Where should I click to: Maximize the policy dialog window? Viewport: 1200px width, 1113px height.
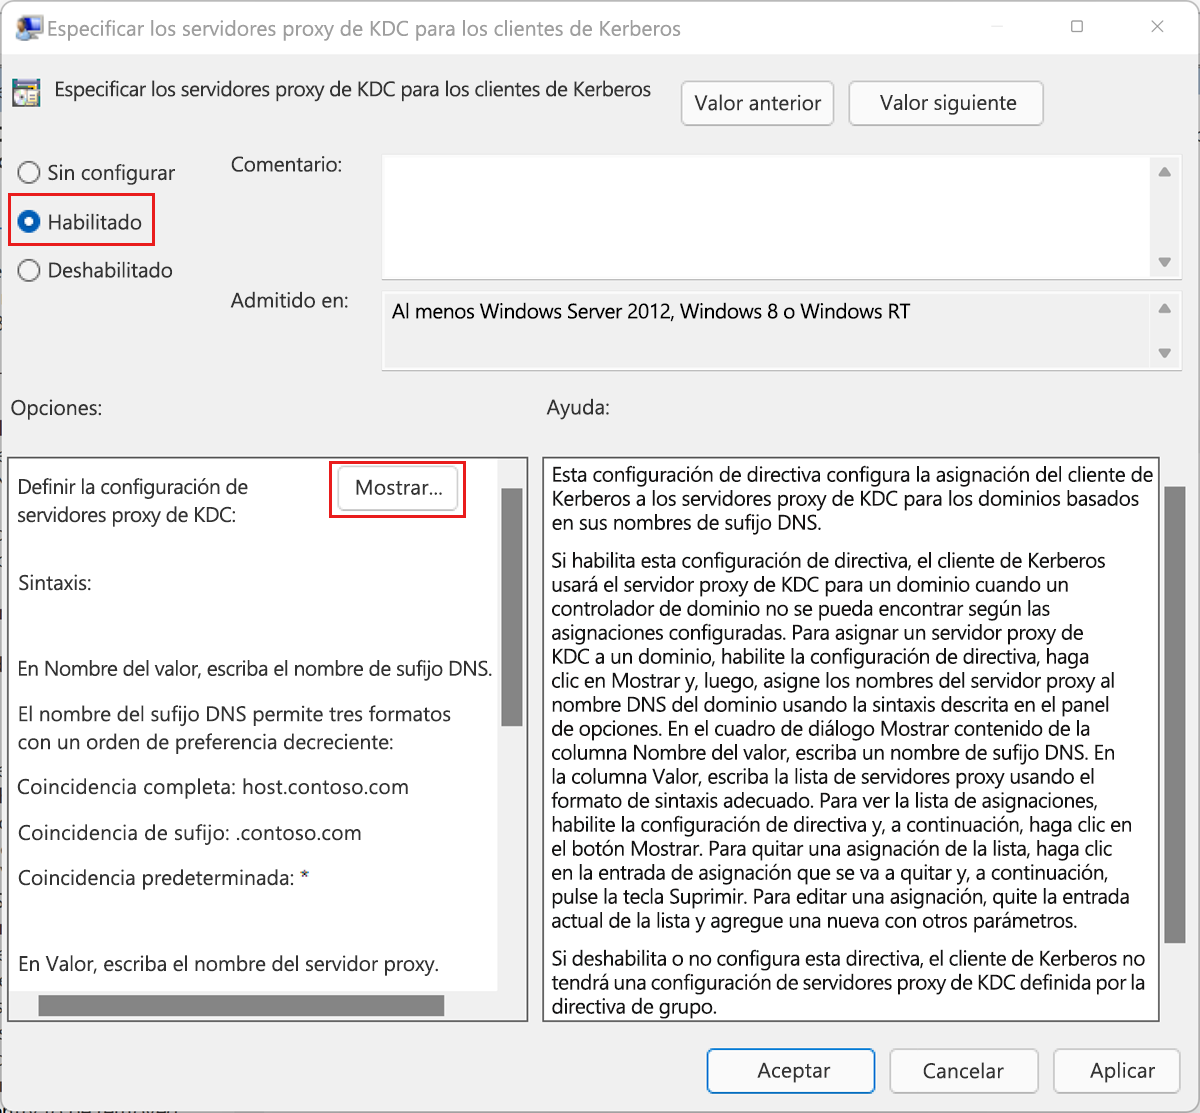[x=1077, y=27]
